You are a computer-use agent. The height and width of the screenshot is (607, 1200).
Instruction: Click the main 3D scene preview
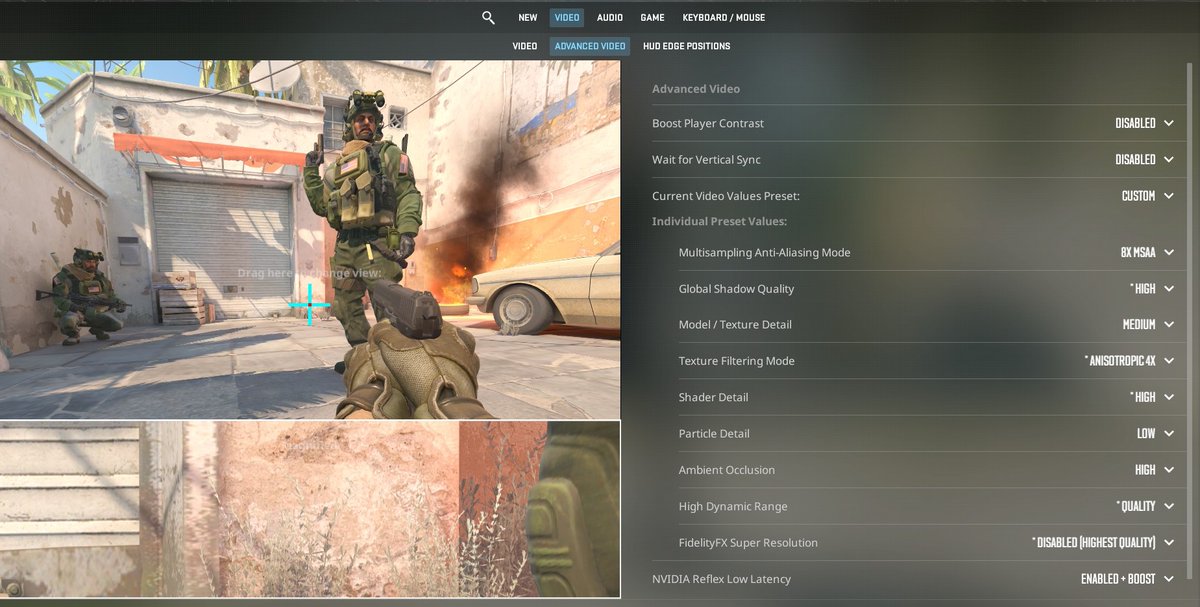[x=310, y=239]
